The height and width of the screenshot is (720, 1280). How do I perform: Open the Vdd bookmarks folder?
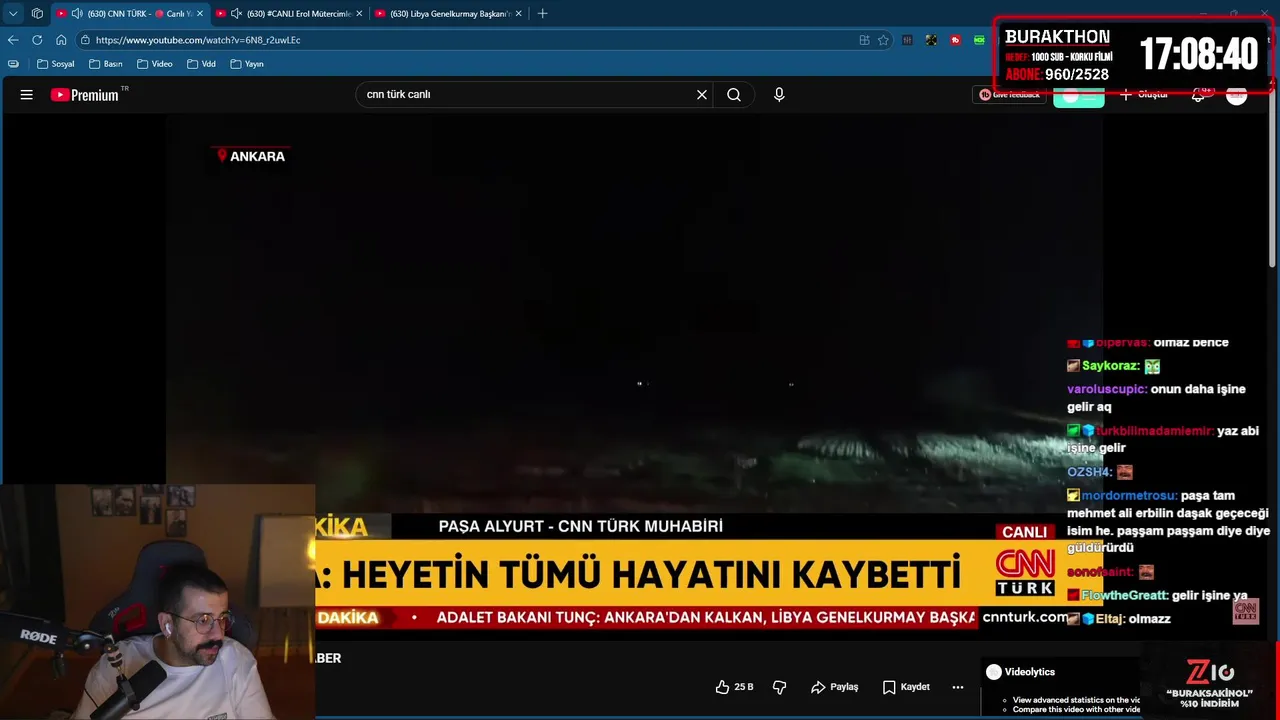tap(201, 64)
